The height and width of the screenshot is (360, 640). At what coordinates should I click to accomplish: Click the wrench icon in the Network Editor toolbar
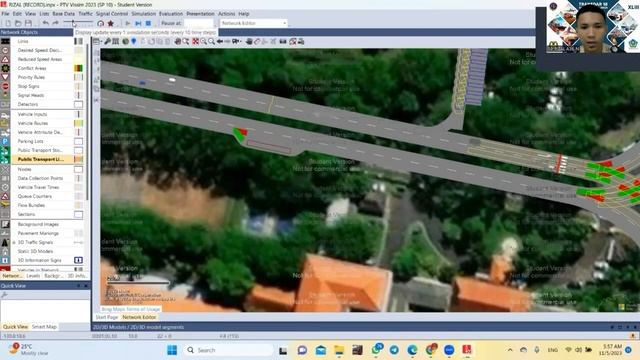pos(107,42)
